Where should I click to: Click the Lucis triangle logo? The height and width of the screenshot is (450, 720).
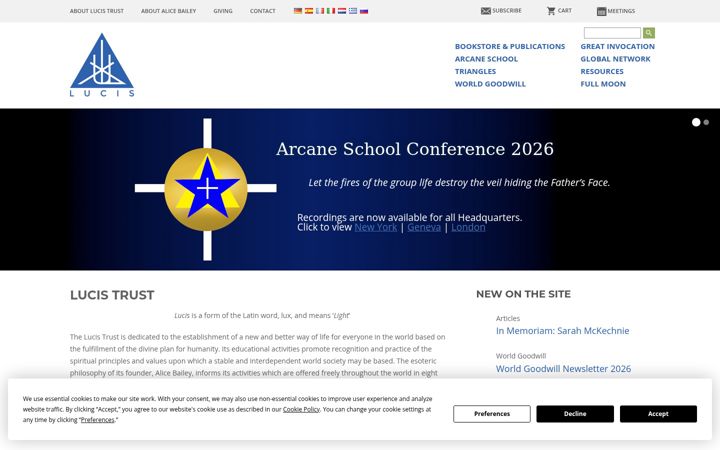pos(102,65)
